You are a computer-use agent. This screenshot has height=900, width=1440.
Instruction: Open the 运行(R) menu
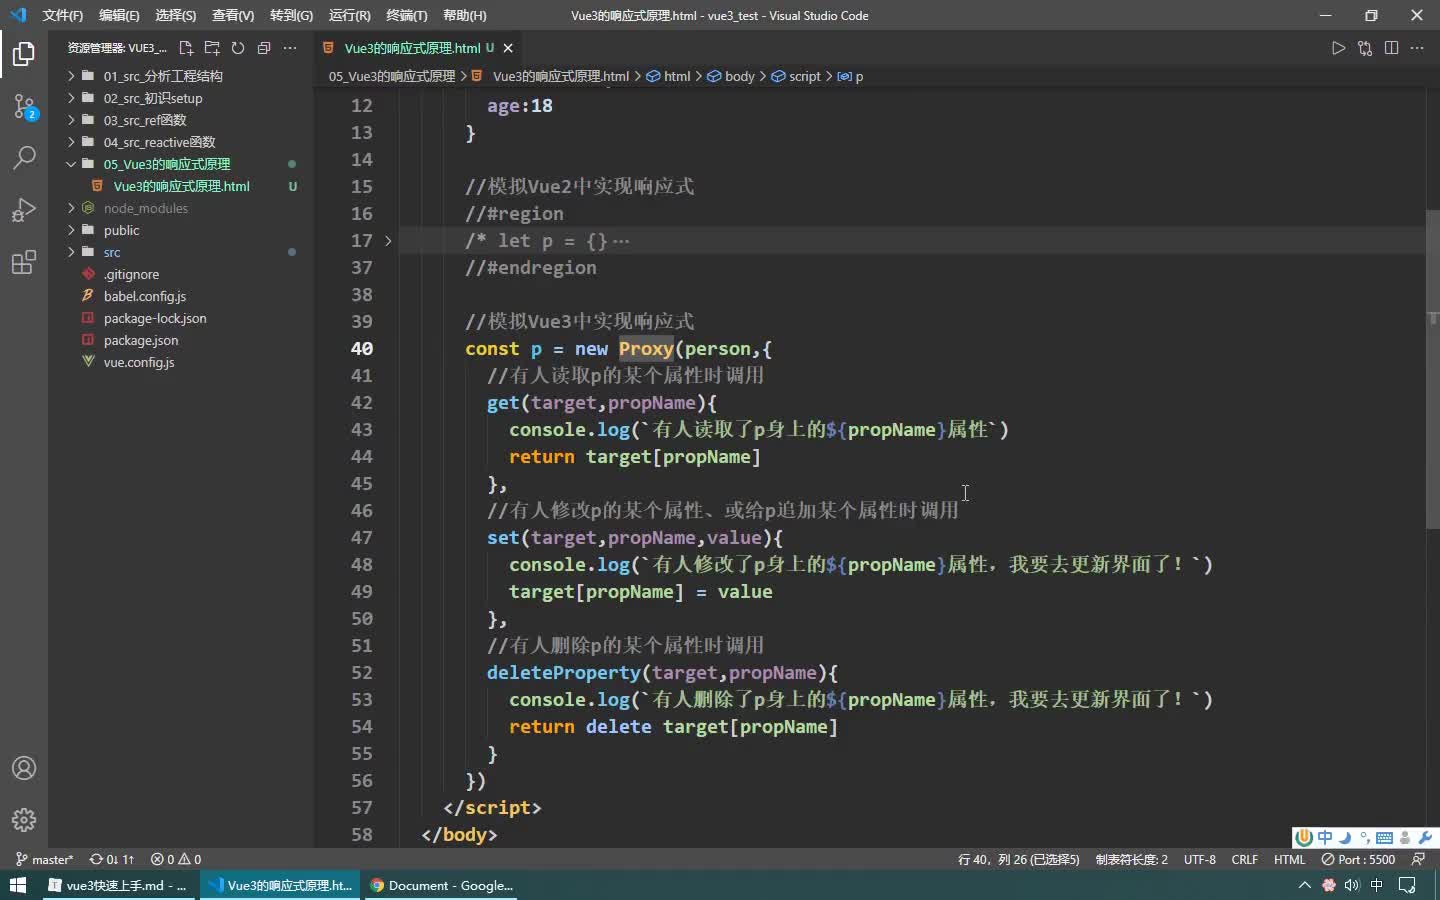[x=349, y=15]
